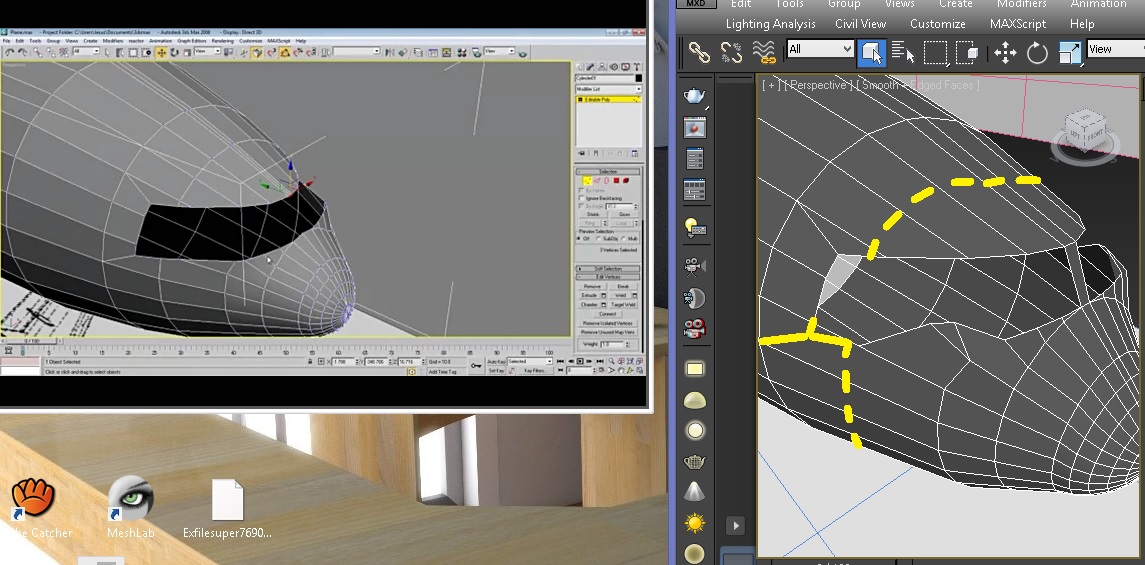Image resolution: width=1145 pixels, height=565 pixels.
Task: Open View coordinate system dropdown in right window
Action: click(x=1115, y=50)
